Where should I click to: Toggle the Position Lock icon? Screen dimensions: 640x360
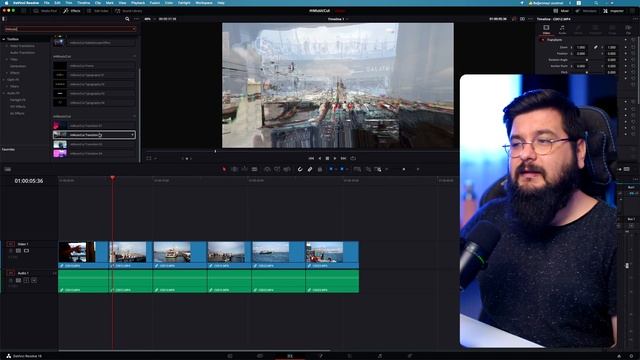[320, 169]
